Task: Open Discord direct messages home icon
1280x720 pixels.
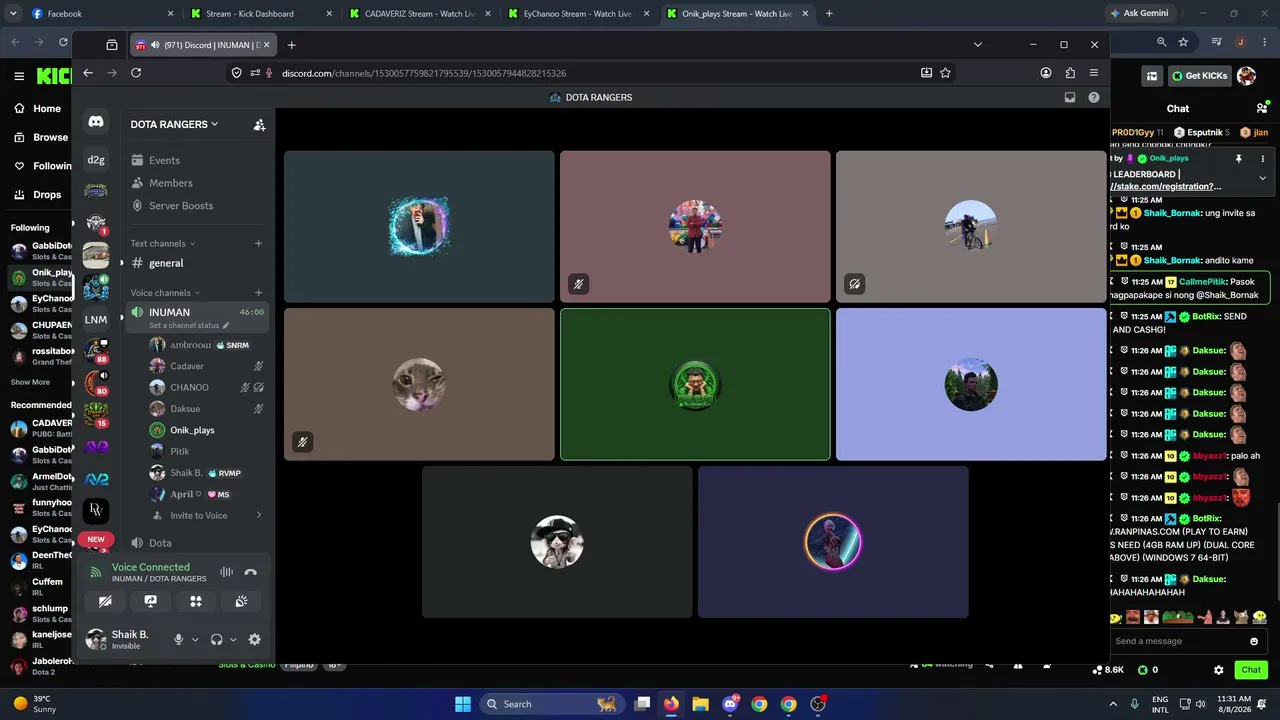Action: 96,122
